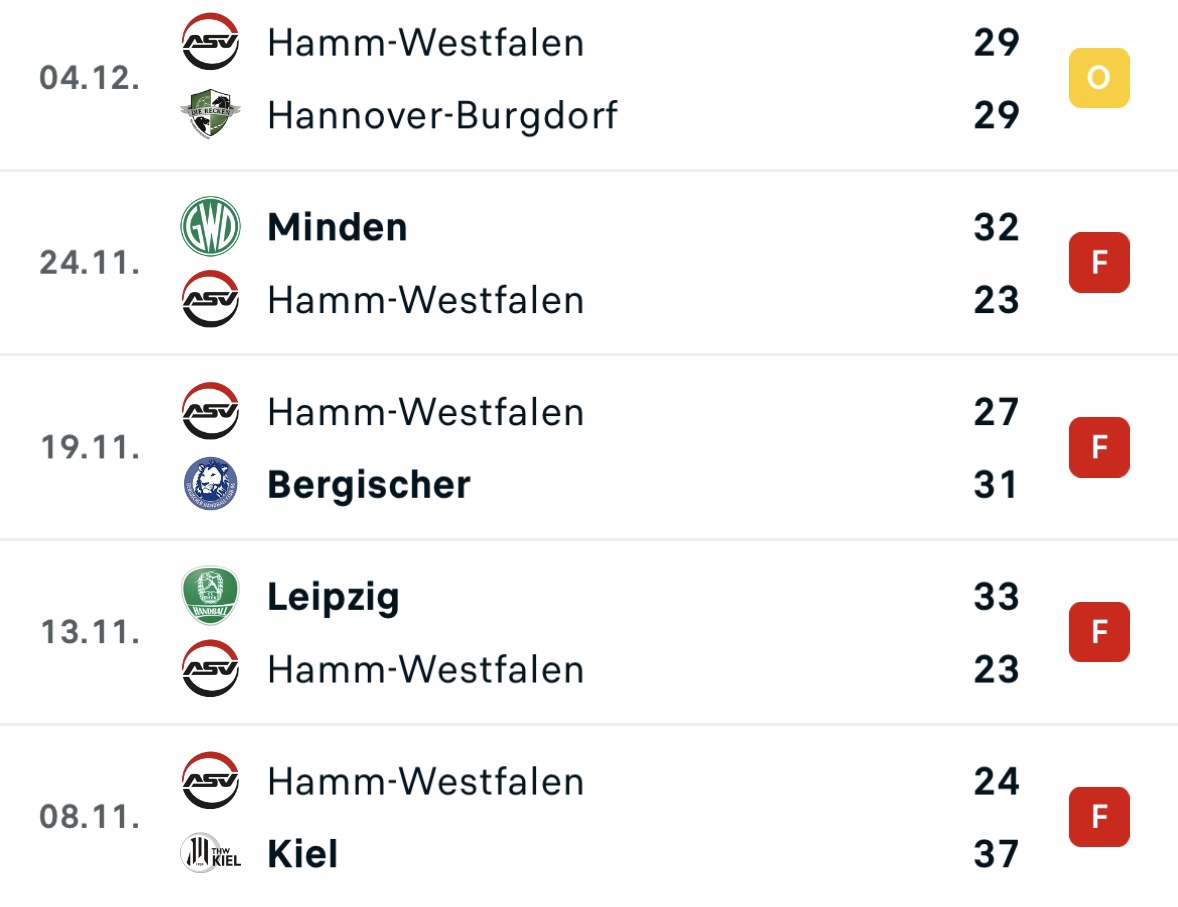Click Kiel's score of 37
The height and width of the screenshot is (907, 1178).
click(996, 854)
